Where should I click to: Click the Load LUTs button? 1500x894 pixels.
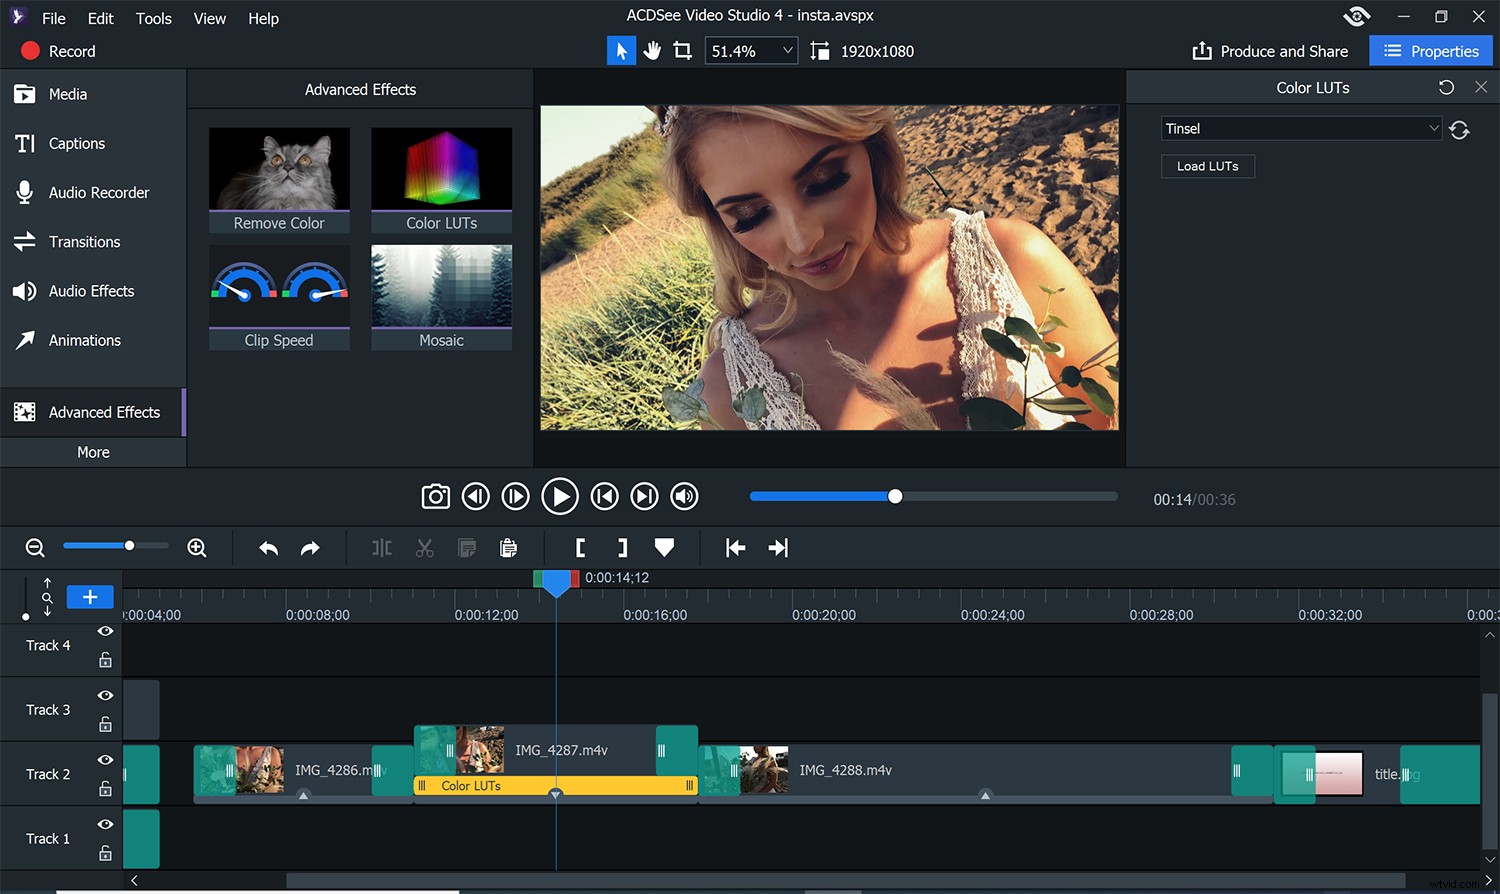point(1207,166)
